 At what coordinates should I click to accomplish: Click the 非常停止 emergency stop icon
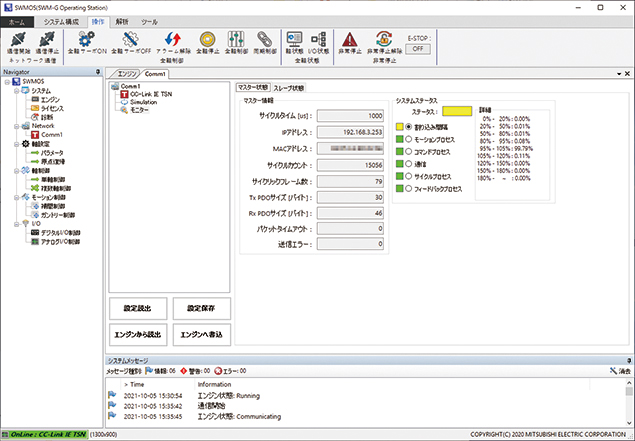[347, 40]
